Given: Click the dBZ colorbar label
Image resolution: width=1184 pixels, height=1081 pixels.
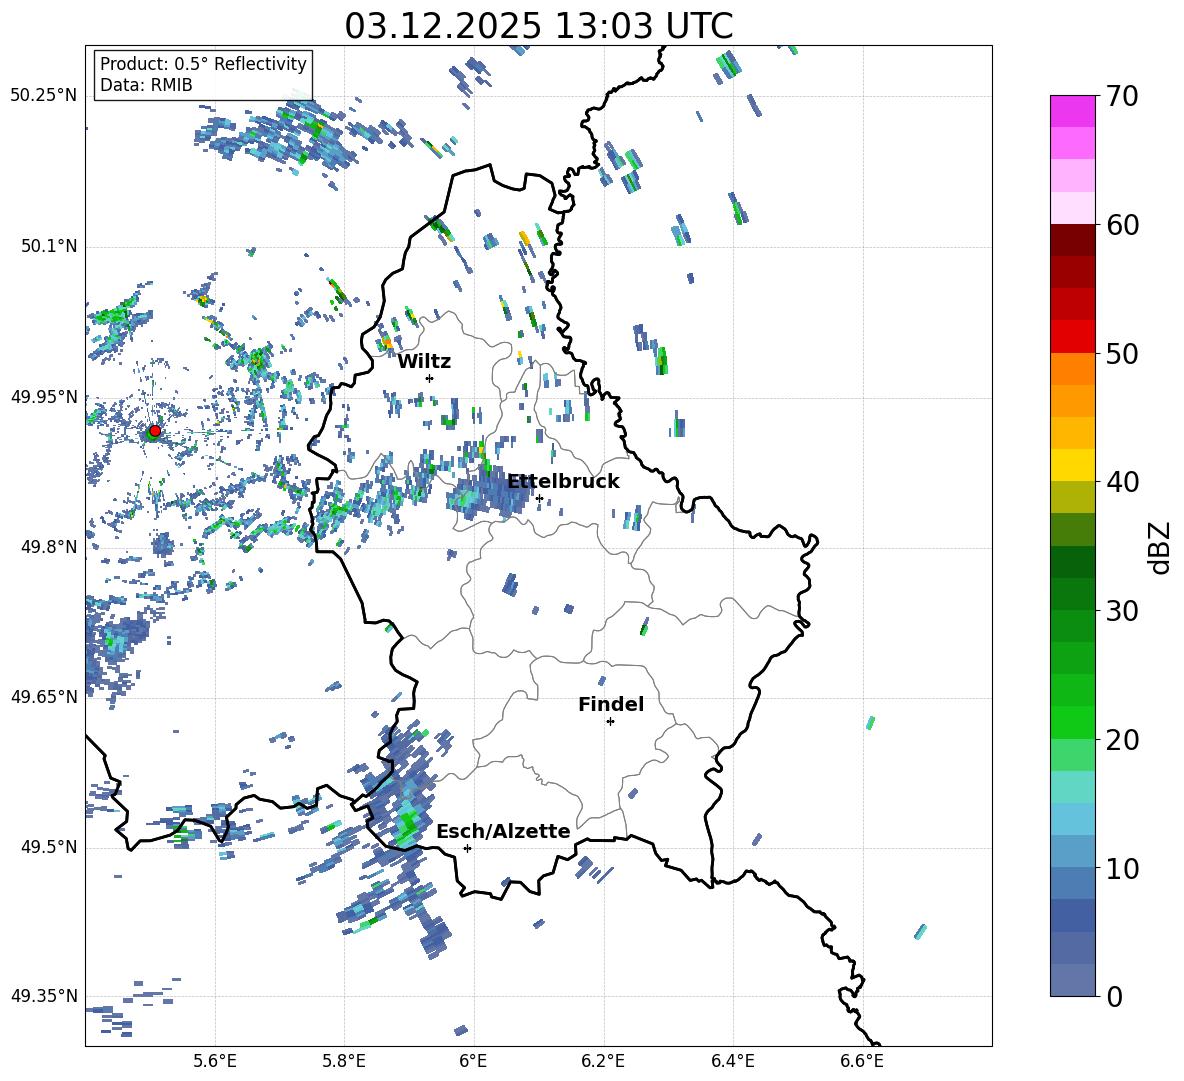Looking at the screenshot, I should point(1161,547).
